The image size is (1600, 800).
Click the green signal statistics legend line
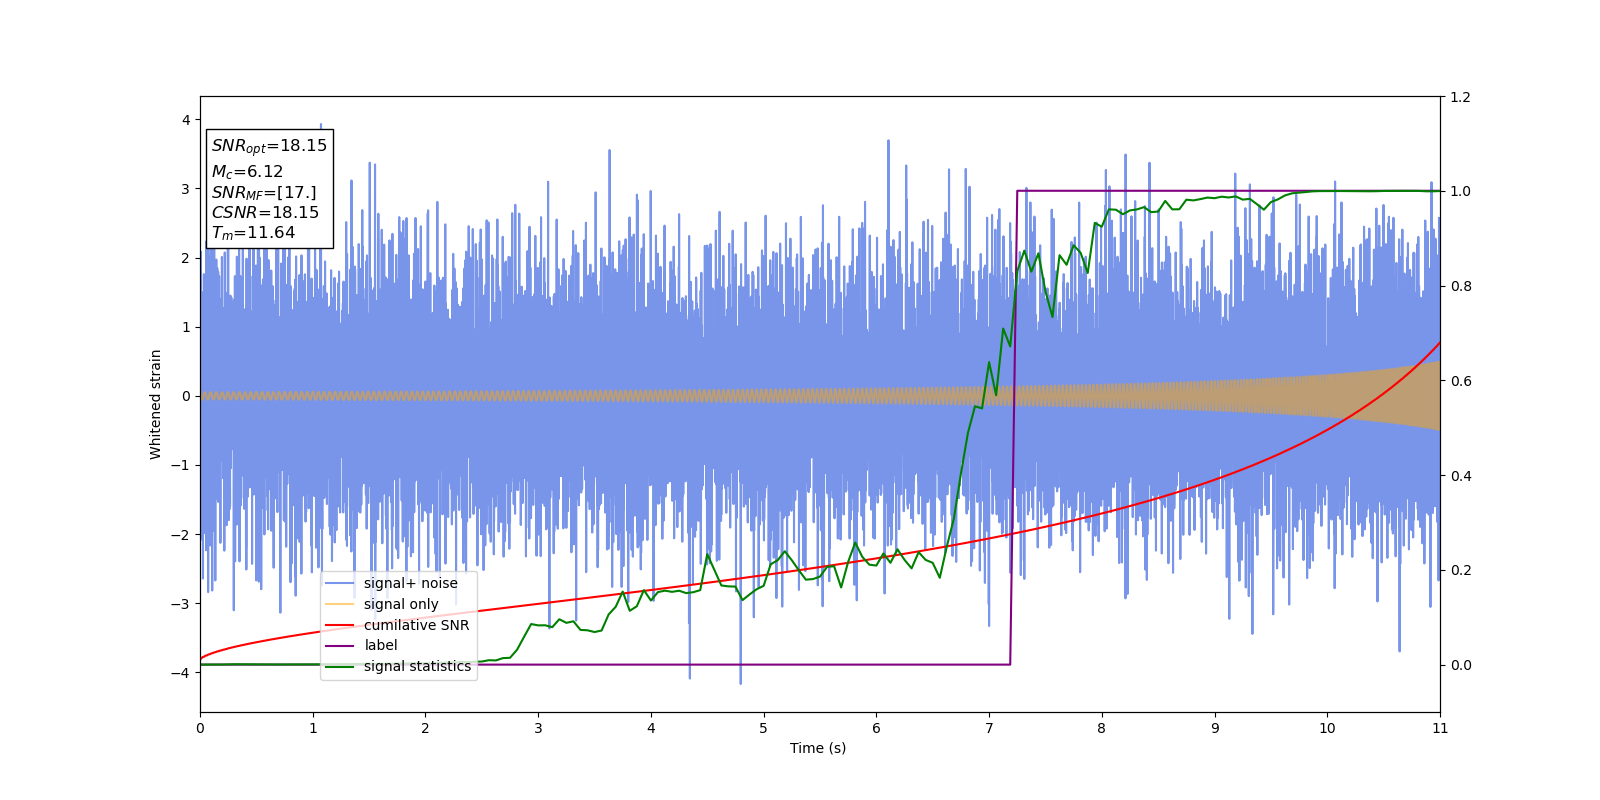pos(340,666)
